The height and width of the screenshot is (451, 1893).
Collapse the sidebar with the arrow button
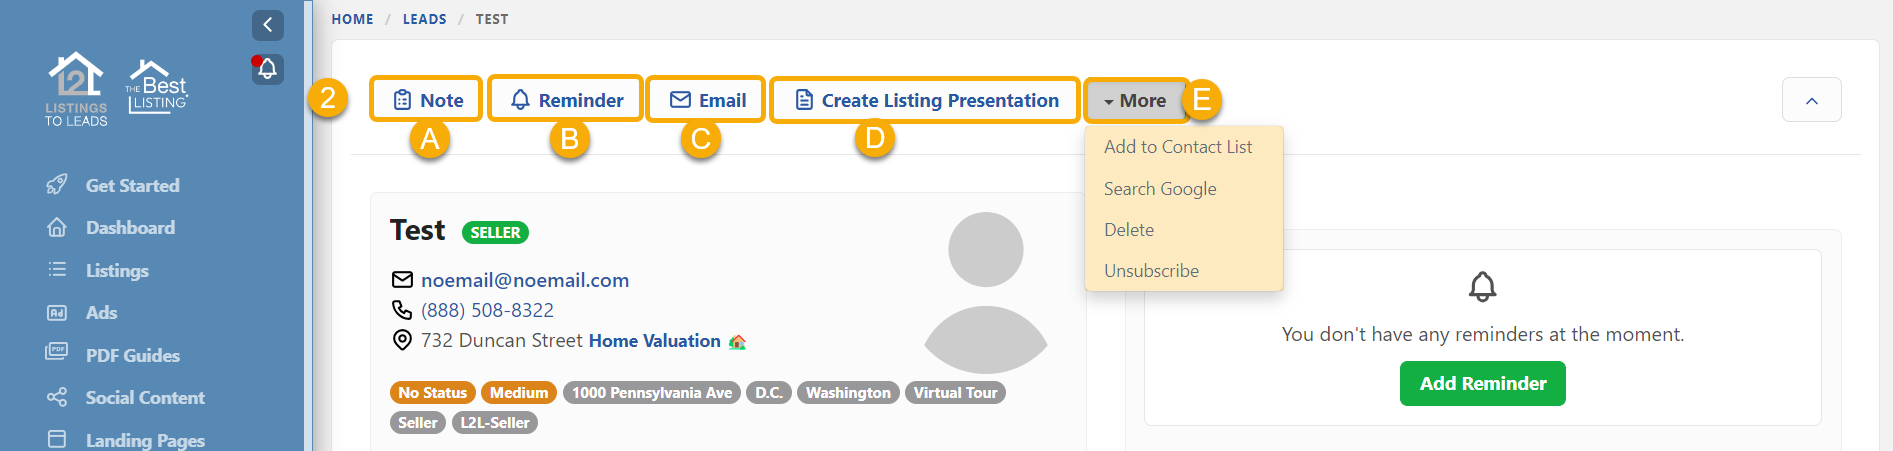(267, 25)
